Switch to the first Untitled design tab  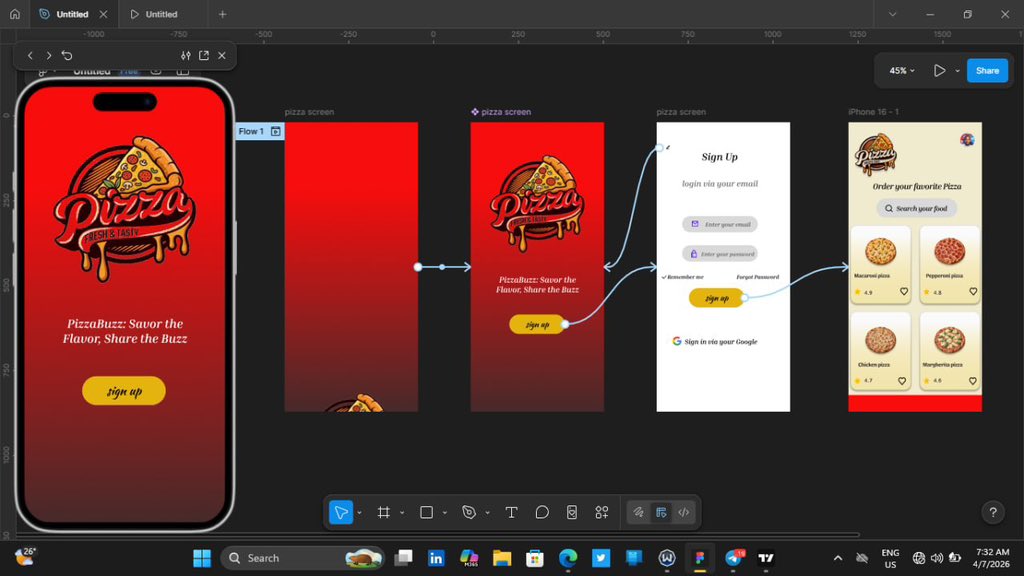pyautogui.click(x=72, y=14)
